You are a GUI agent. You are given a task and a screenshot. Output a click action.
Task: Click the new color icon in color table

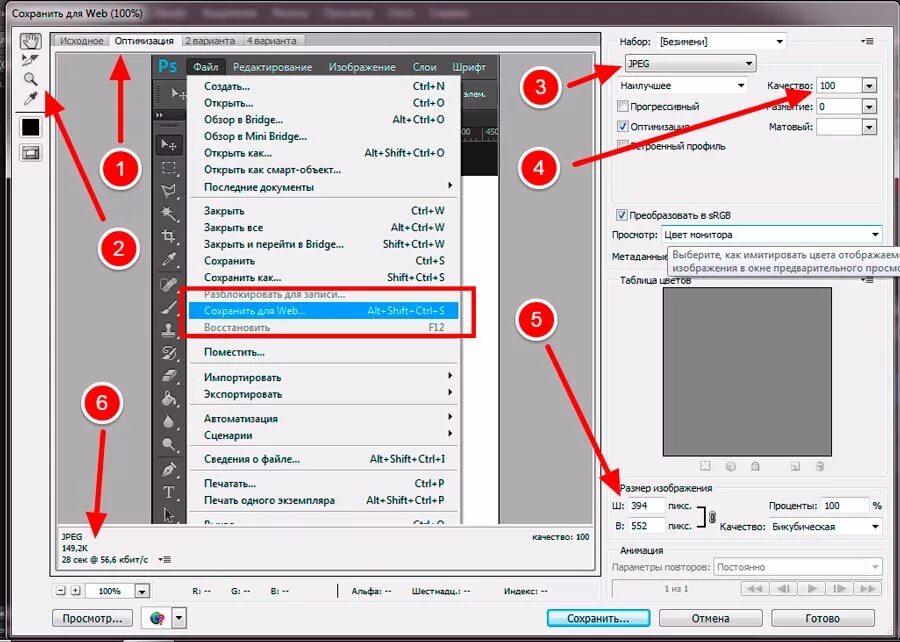click(x=795, y=466)
